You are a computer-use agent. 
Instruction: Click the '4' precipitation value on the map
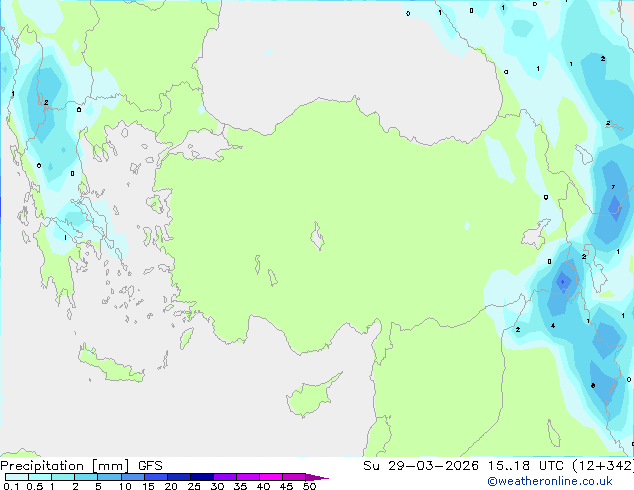coord(553,325)
